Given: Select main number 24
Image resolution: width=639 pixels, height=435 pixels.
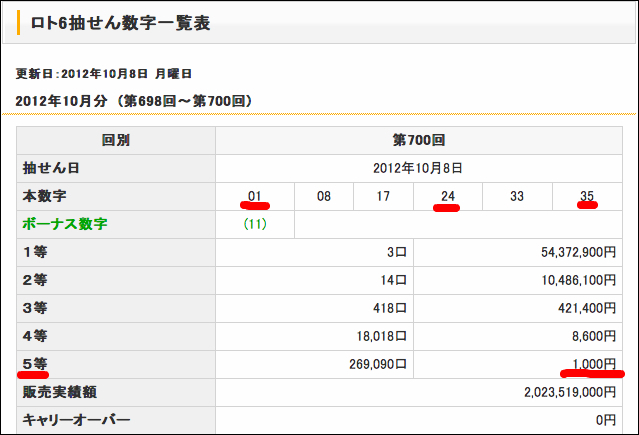Looking at the screenshot, I should pos(448,196).
